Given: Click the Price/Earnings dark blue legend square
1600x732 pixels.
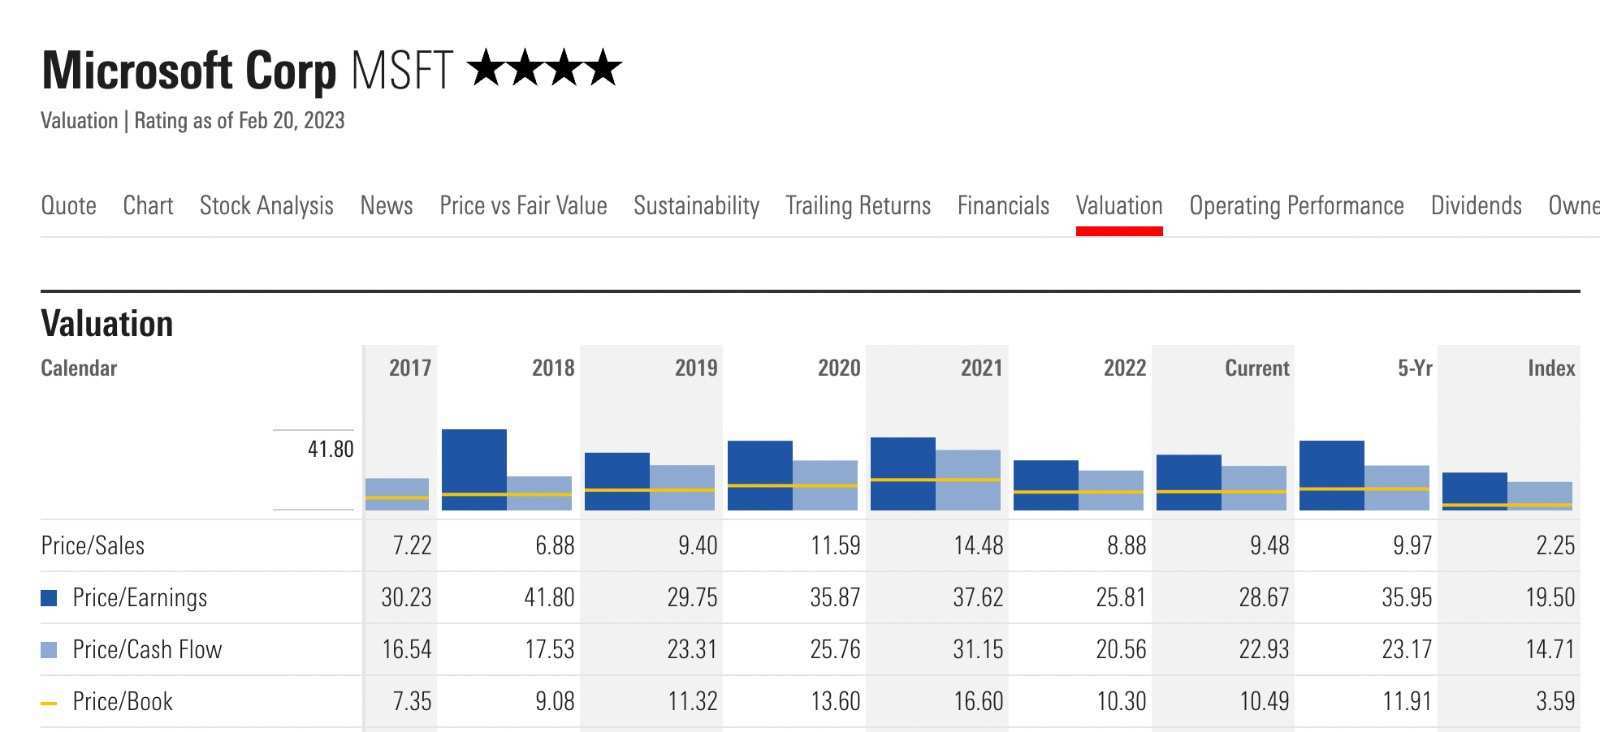Looking at the screenshot, I should (x=49, y=598).
